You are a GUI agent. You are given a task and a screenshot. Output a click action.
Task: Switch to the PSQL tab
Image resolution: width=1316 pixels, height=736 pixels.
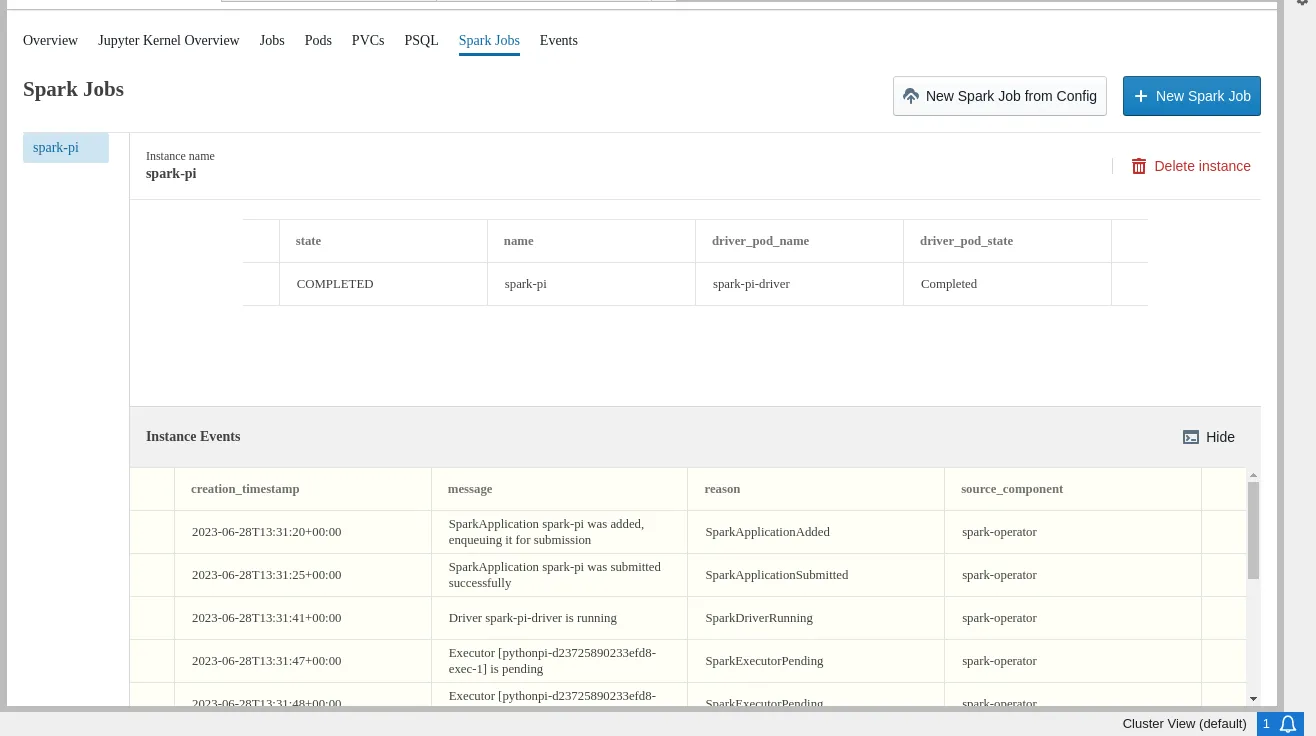tap(421, 41)
